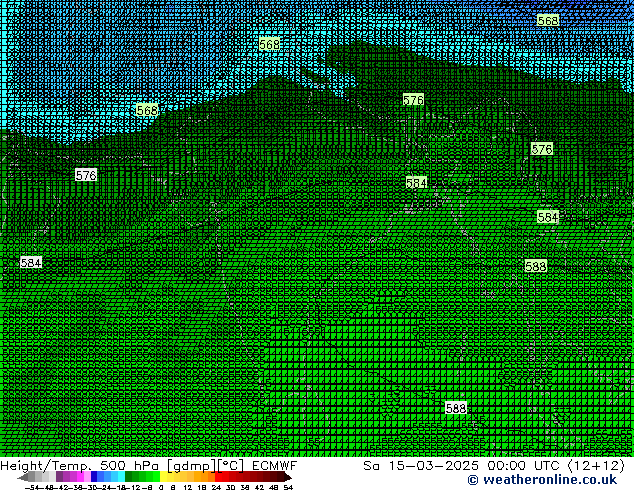Click the magenta swatch in the legend
Viewport: 634px width, 490px height.
click(80, 476)
